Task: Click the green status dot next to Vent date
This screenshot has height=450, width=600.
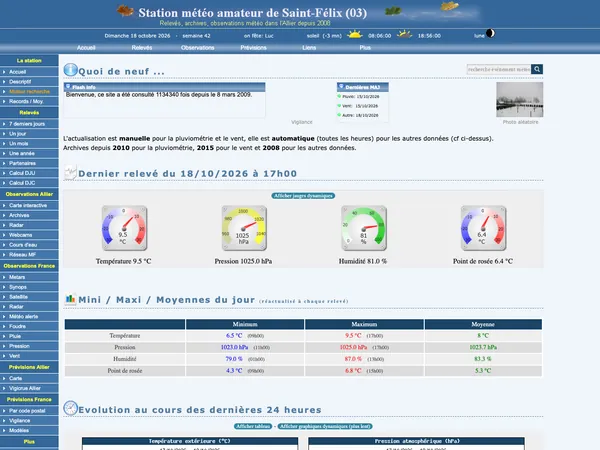Action: (x=339, y=105)
